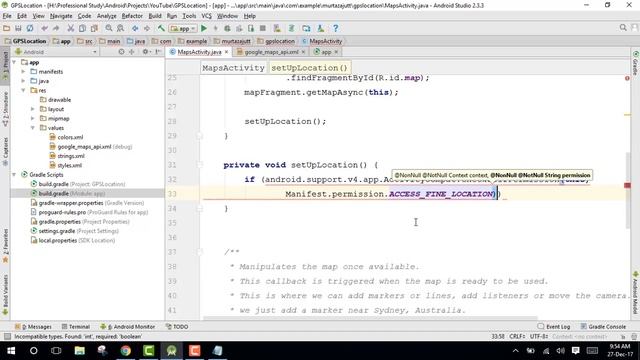Open the Terminal tool window
Viewport: 640px width, 360px height.
[76, 327]
